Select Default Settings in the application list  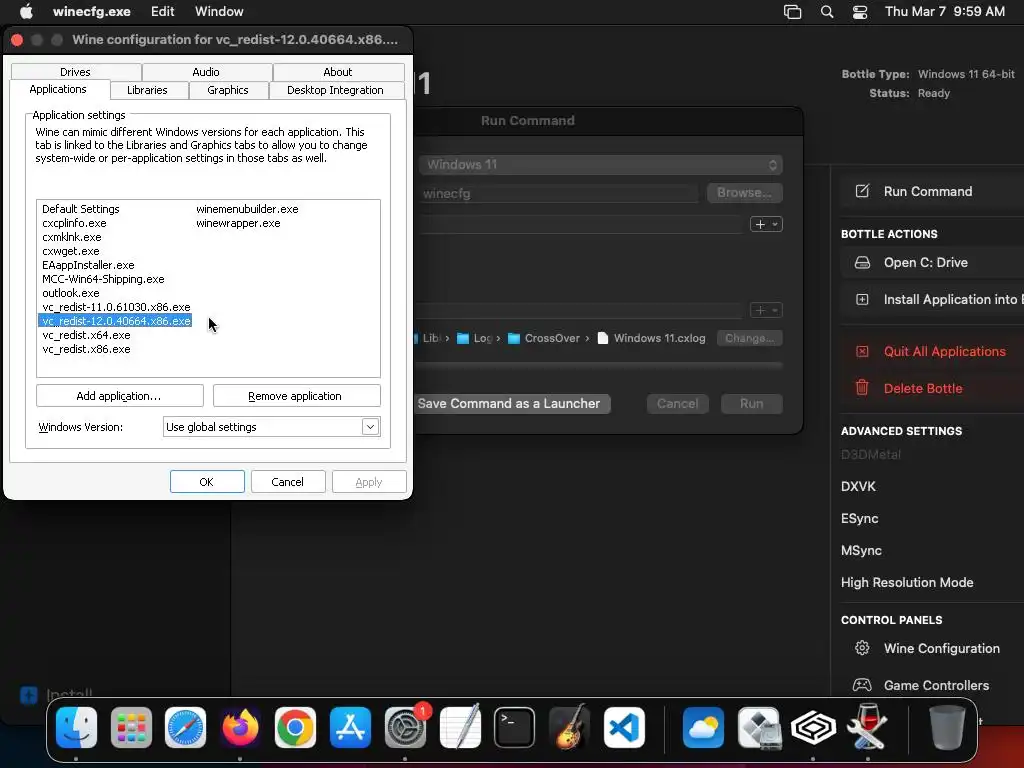coord(81,209)
